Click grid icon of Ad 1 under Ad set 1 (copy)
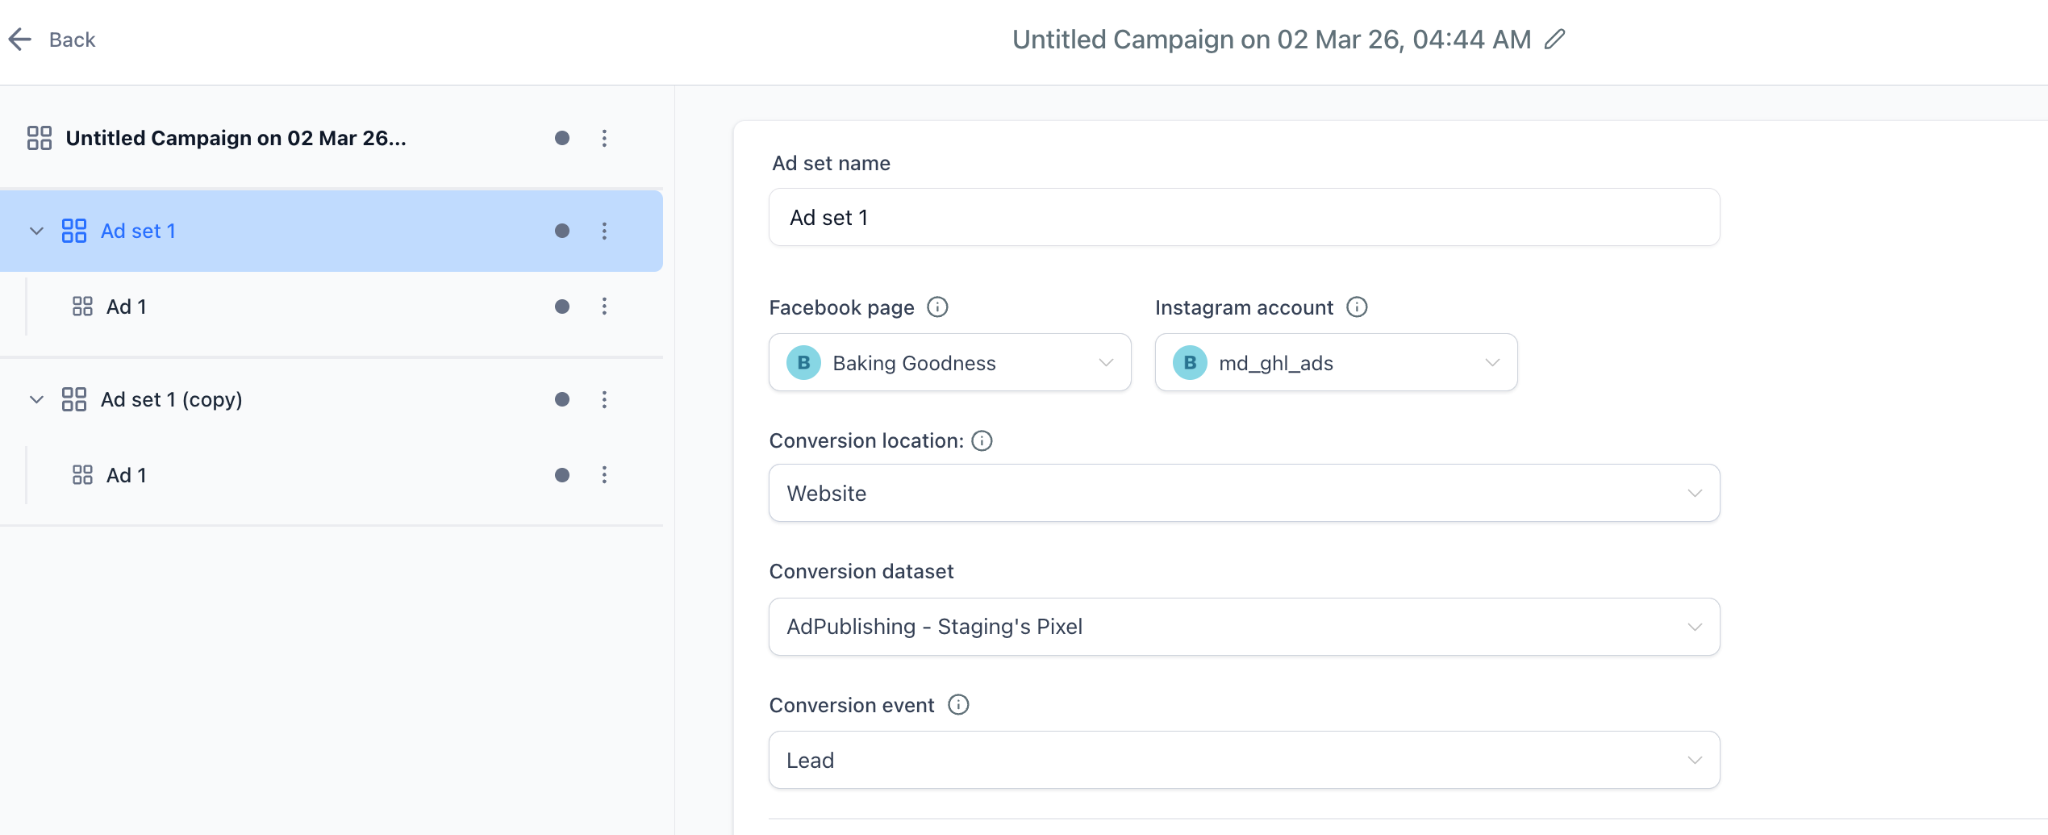The image size is (2048, 835). (x=83, y=475)
